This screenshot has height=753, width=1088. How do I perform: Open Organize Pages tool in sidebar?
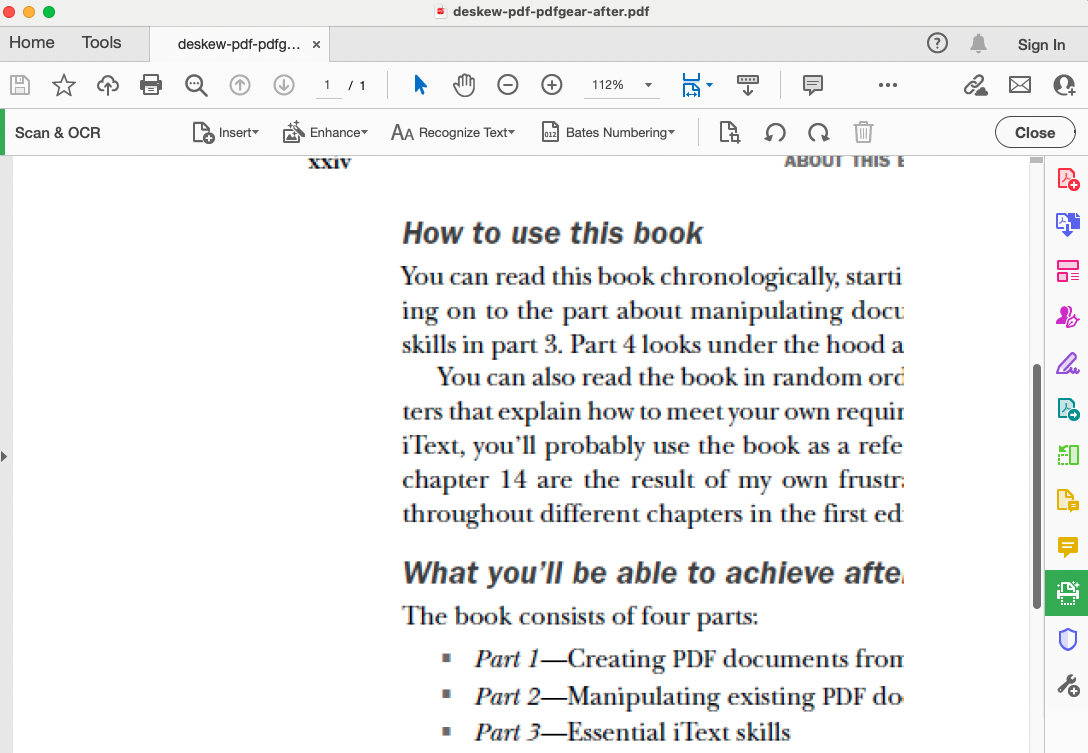1068,271
